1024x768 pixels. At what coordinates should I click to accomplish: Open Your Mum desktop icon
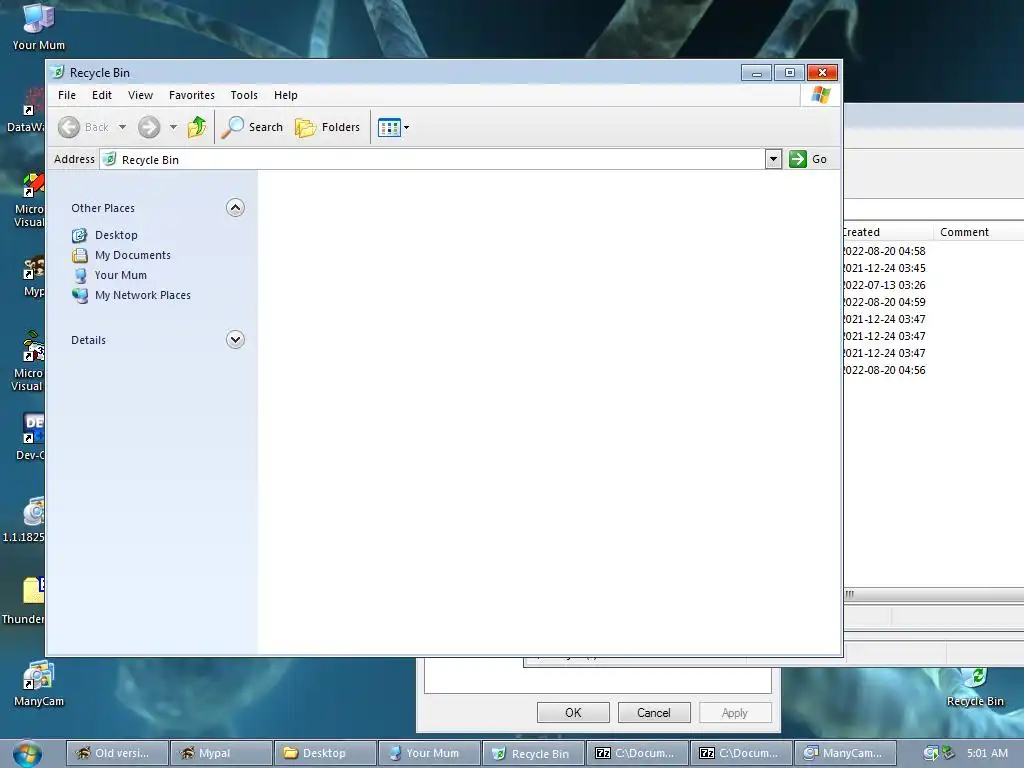(x=39, y=27)
